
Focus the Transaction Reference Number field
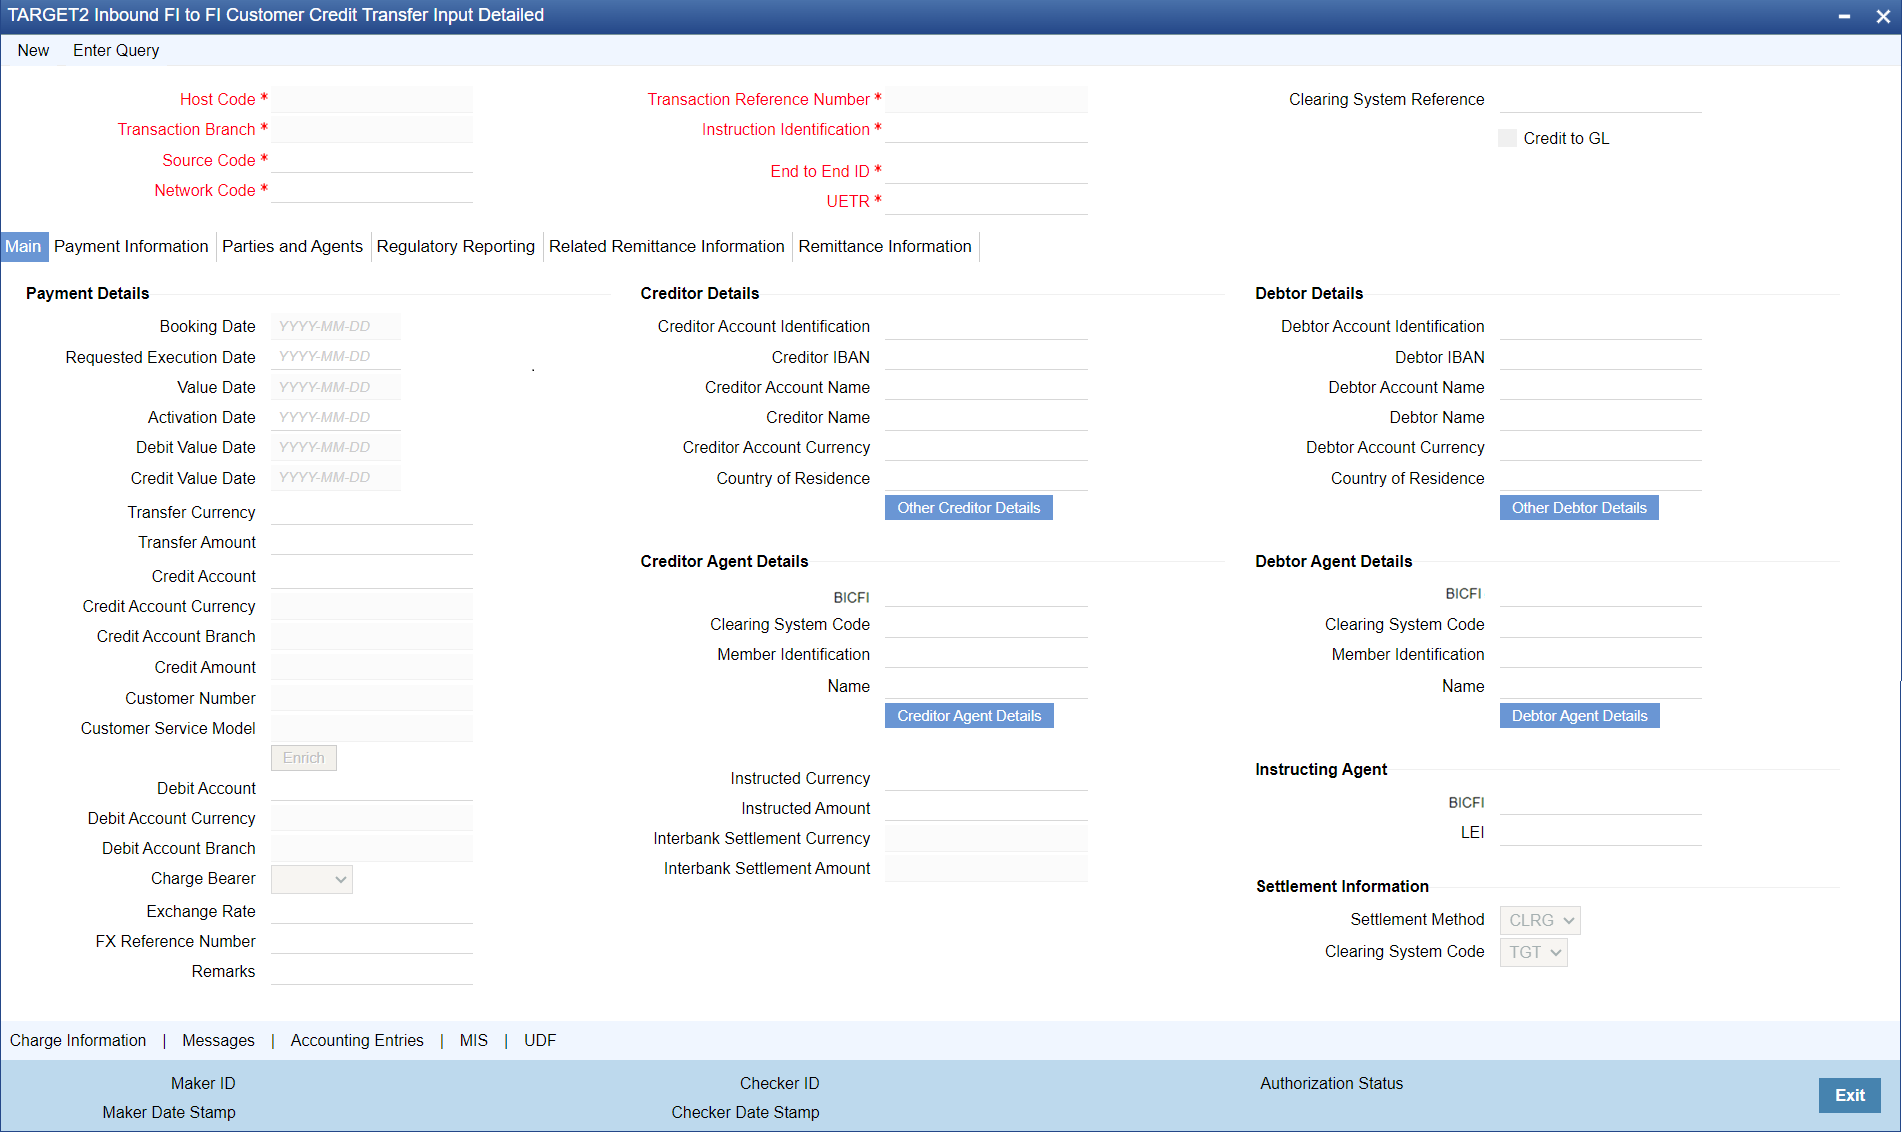(x=986, y=100)
